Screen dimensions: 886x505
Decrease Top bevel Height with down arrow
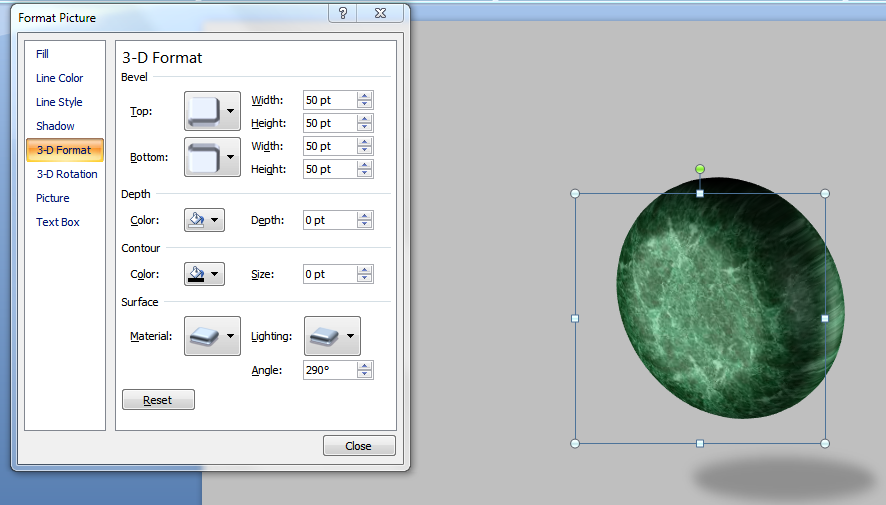(x=365, y=127)
